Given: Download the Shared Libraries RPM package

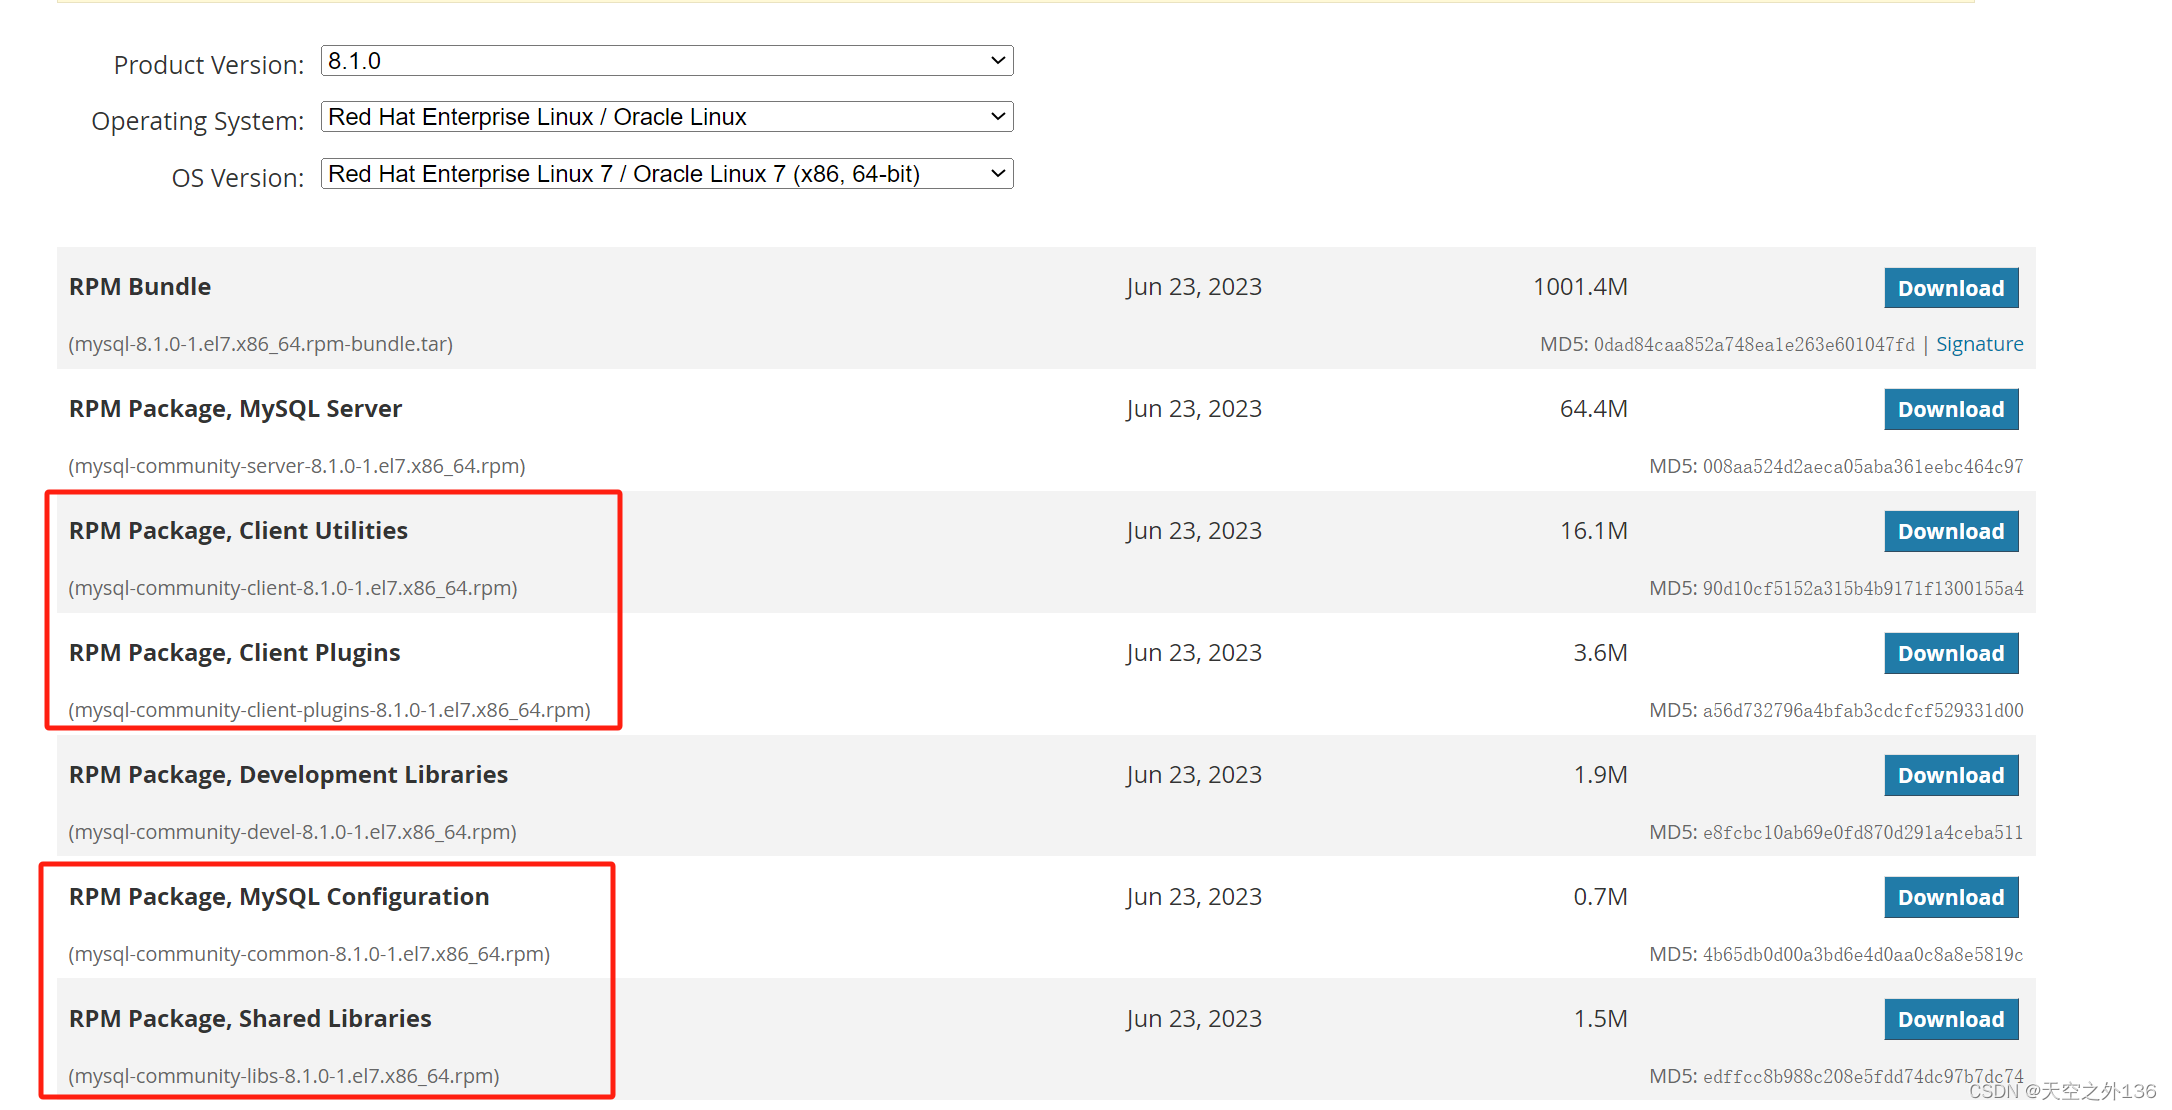Looking at the screenshot, I should (x=1950, y=1020).
